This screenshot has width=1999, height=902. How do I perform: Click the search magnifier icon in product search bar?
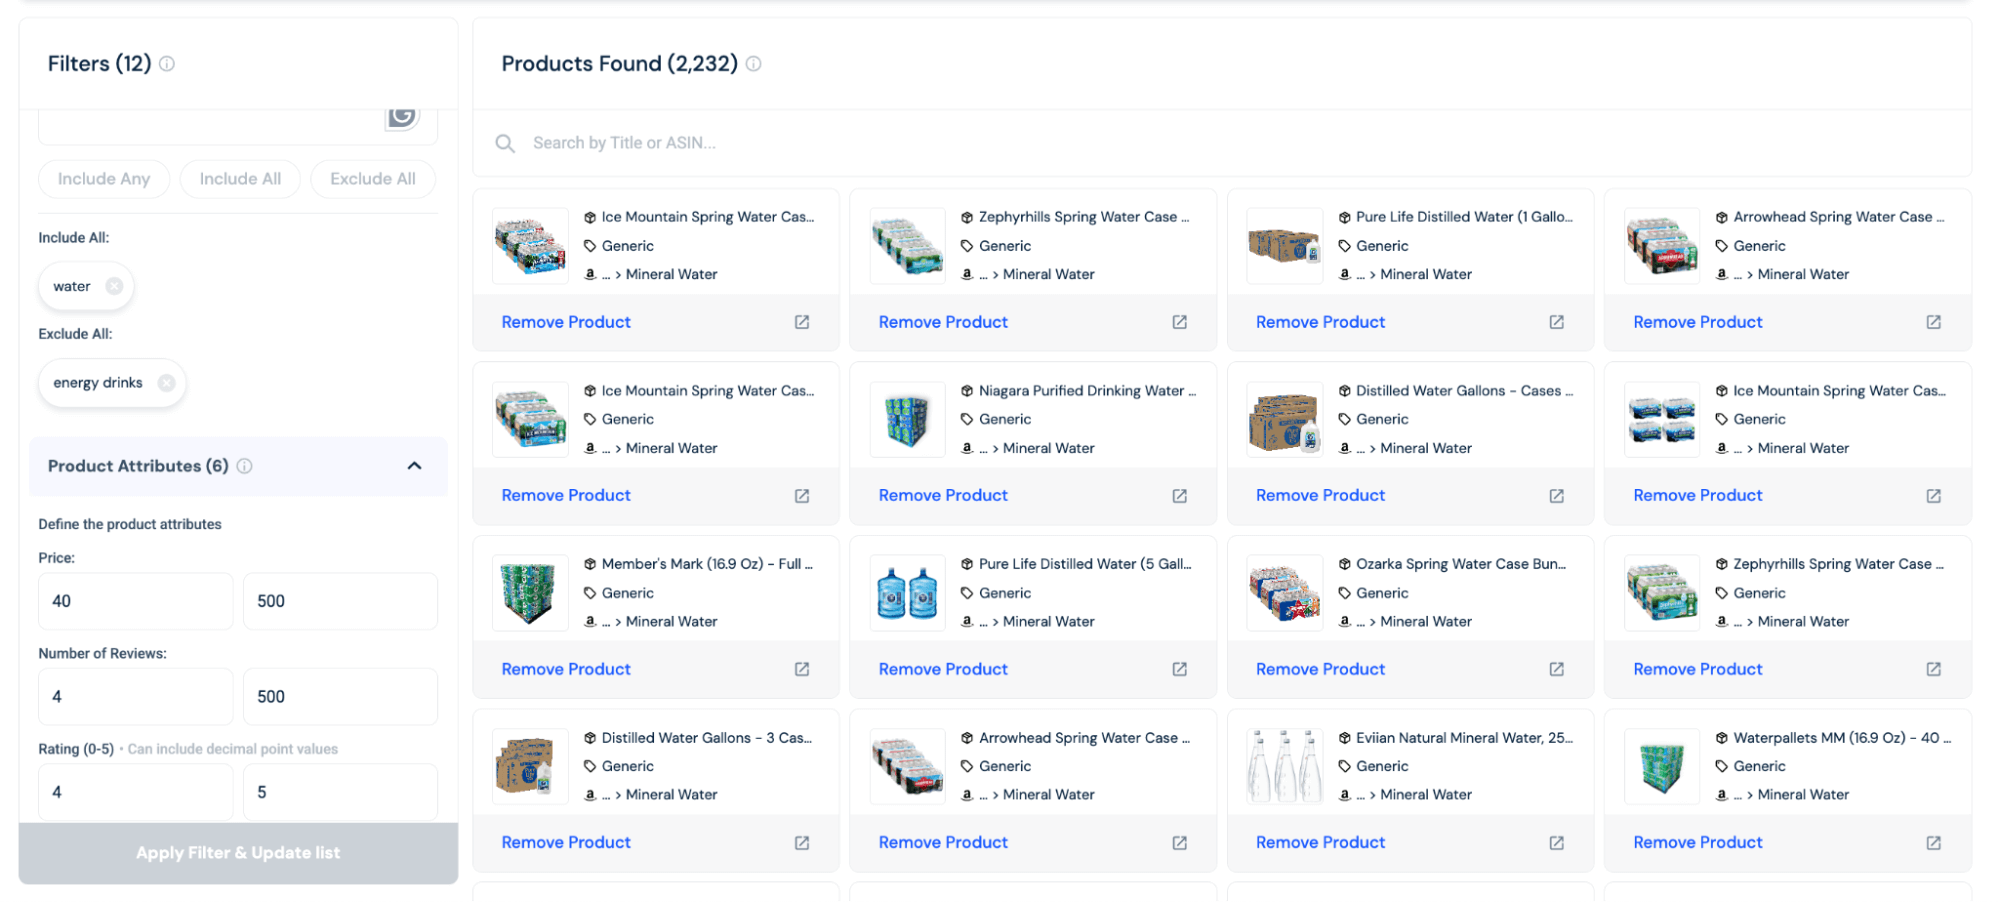coord(505,143)
